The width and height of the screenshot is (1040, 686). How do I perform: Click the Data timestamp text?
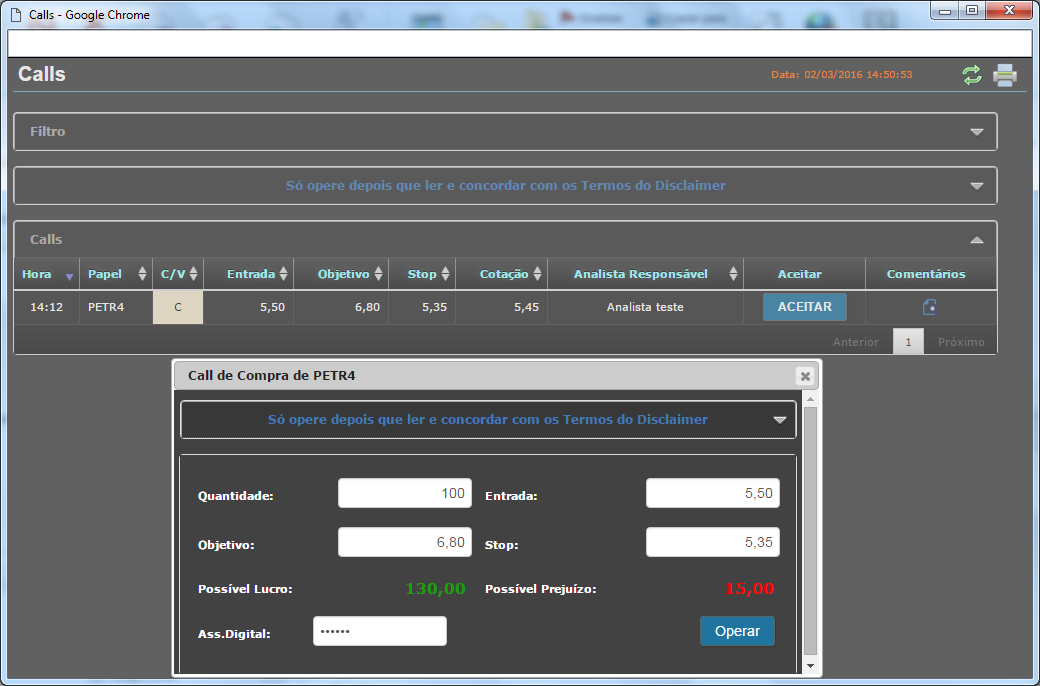click(842, 75)
